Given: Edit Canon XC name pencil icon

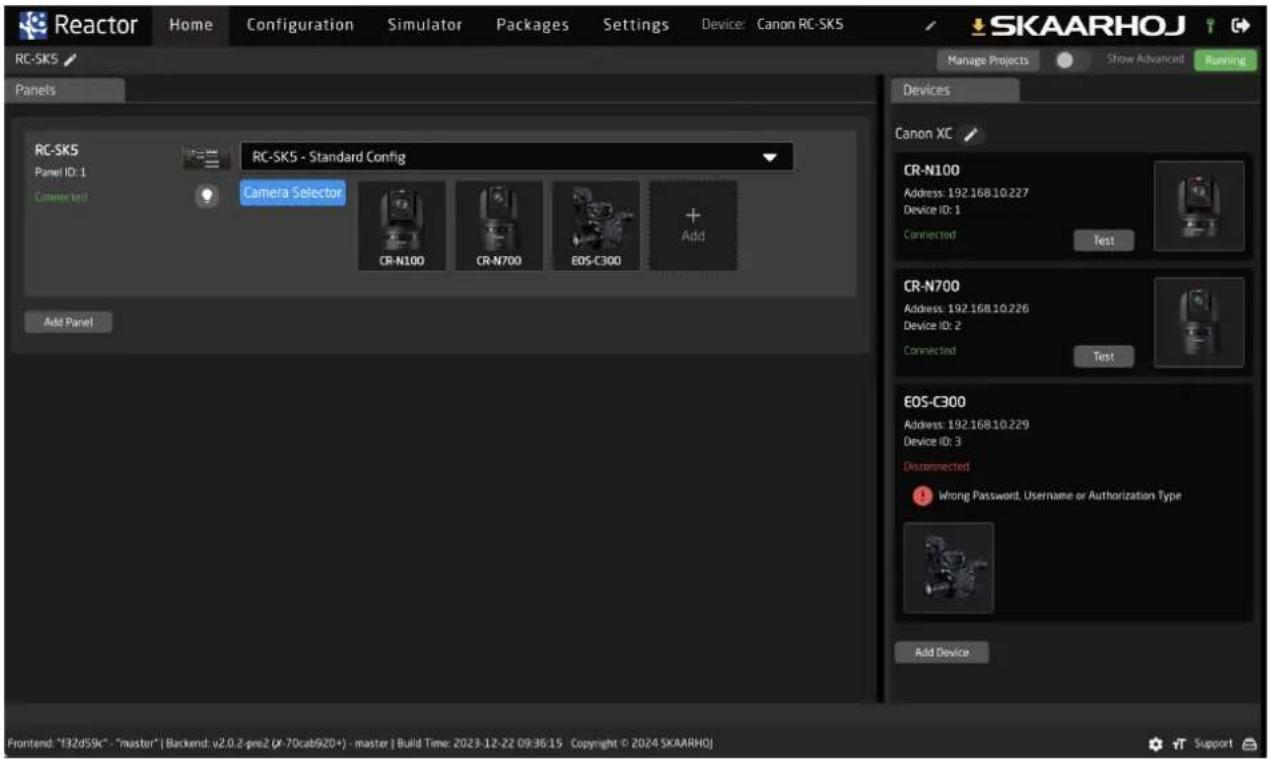Looking at the screenshot, I should click(971, 134).
